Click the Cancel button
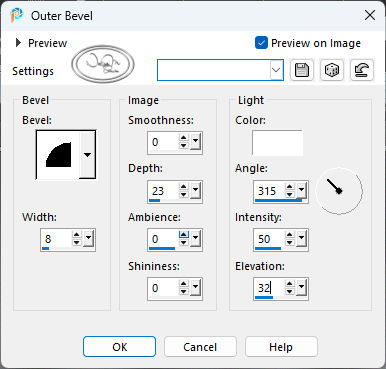Image resolution: width=386 pixels, height=369 pixels. point(200,347)
